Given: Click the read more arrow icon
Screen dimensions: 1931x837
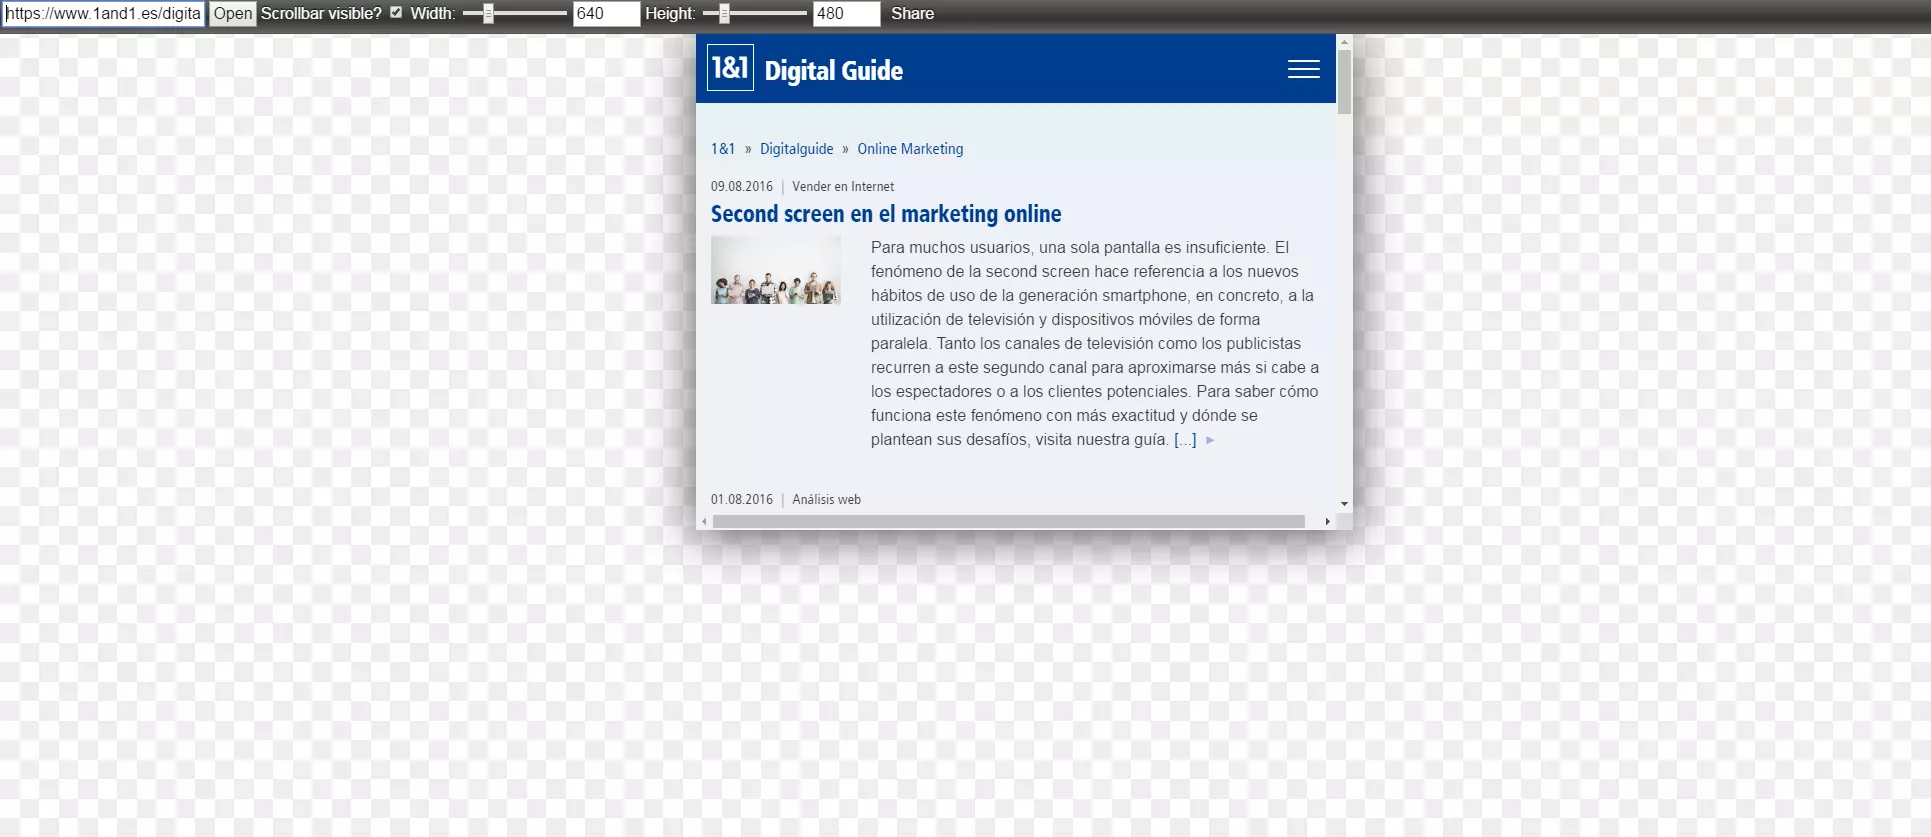Looking at the screenshot, I should click(1210, 440).
